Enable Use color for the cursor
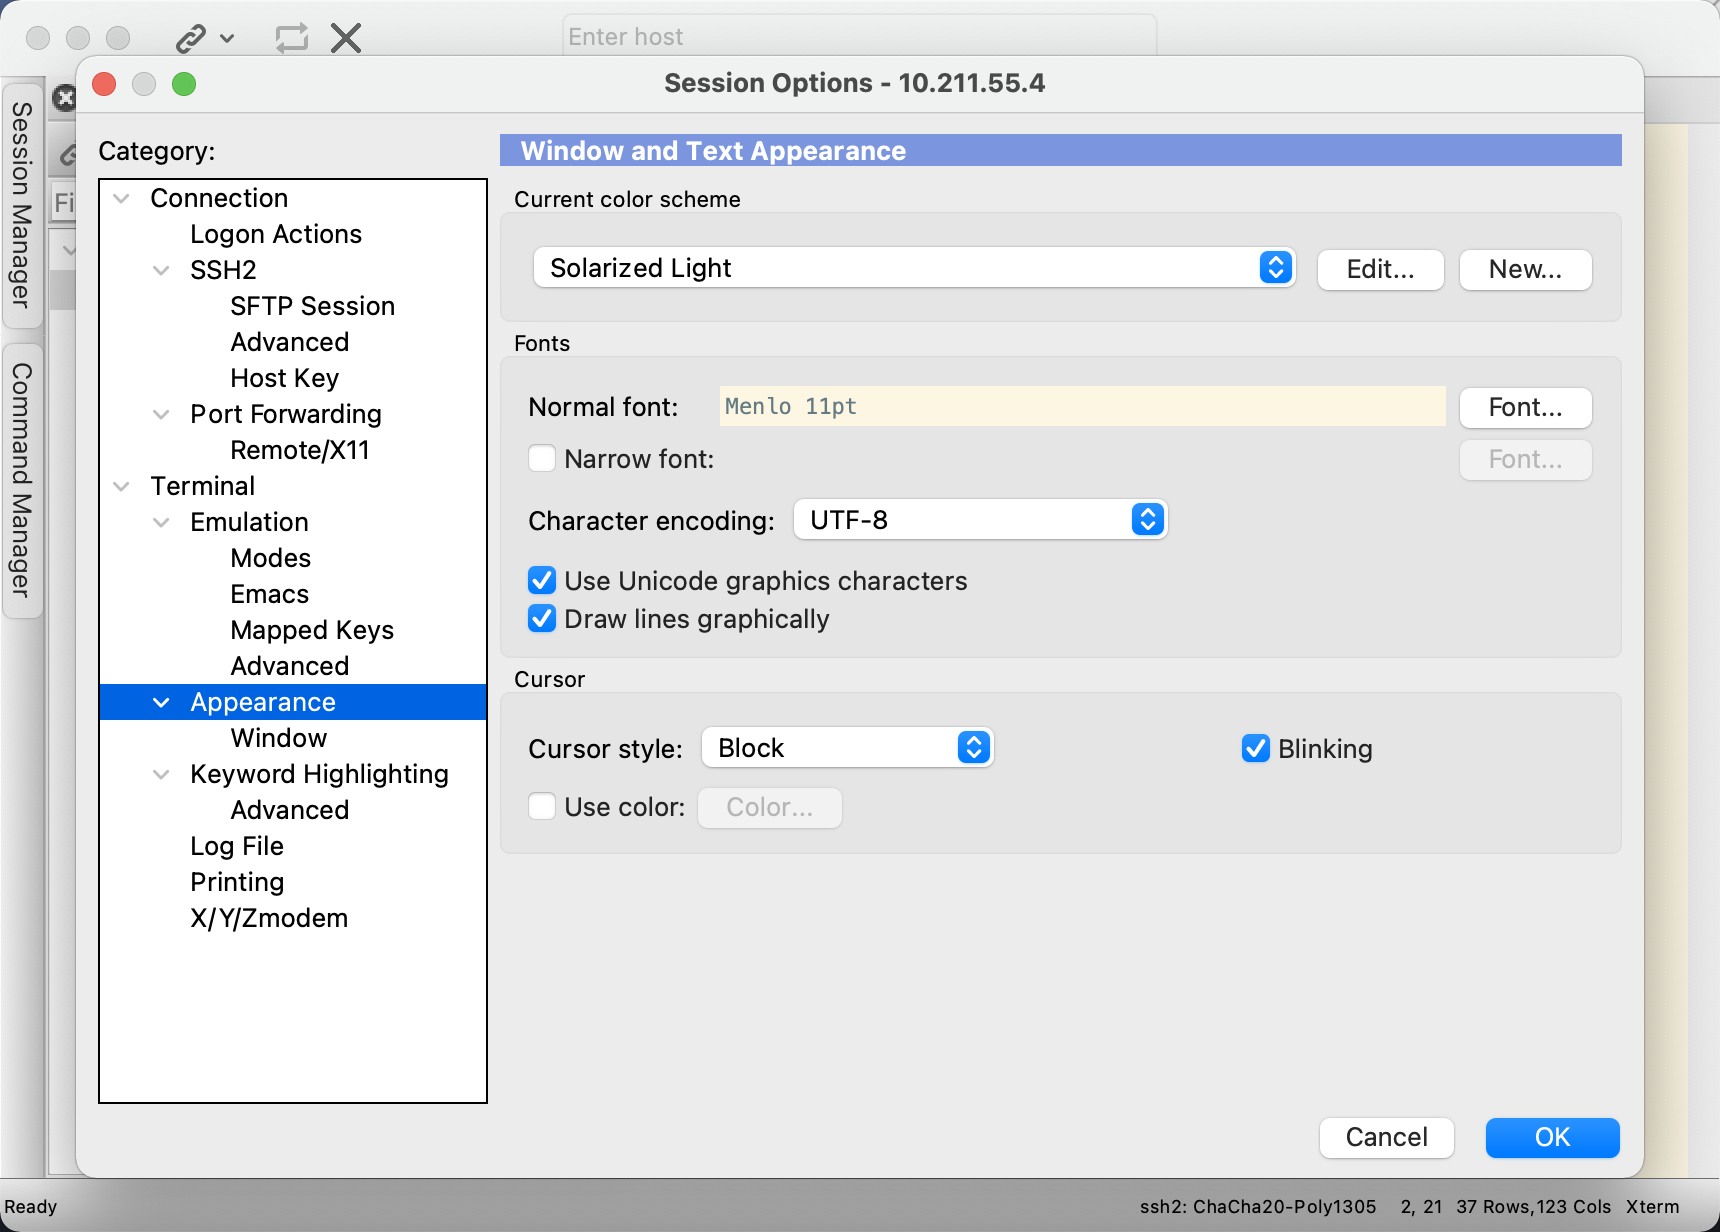Viewport: 1720px width, 1232px height. [x=541, y=806]
